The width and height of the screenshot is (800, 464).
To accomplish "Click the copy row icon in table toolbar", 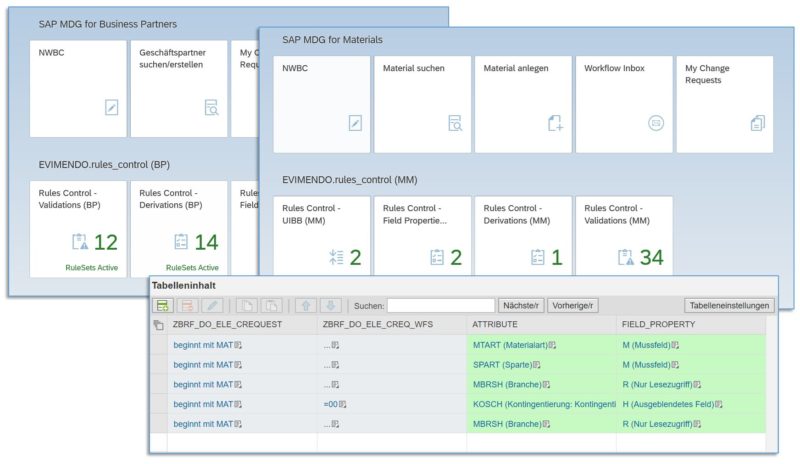I will point(247,306).
